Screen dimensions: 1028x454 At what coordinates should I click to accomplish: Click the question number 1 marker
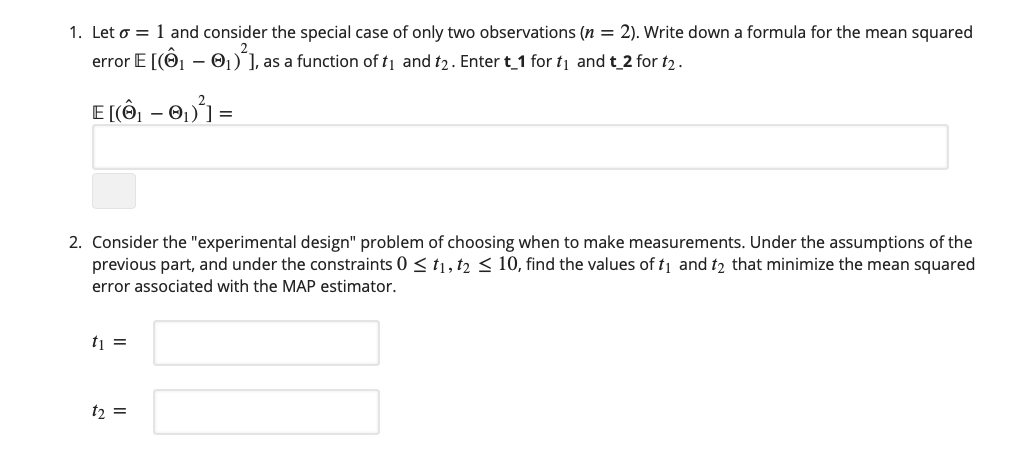coord(76,33)
